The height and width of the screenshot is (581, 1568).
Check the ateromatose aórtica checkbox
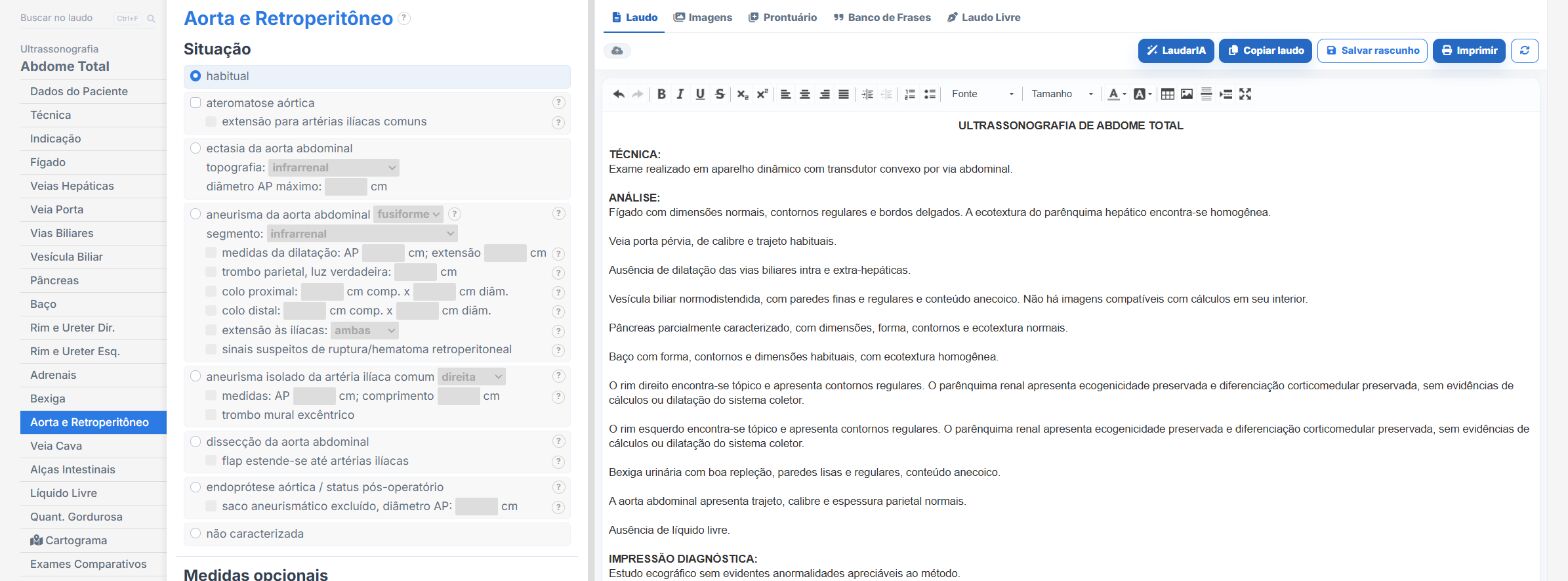tap(196, 103)
